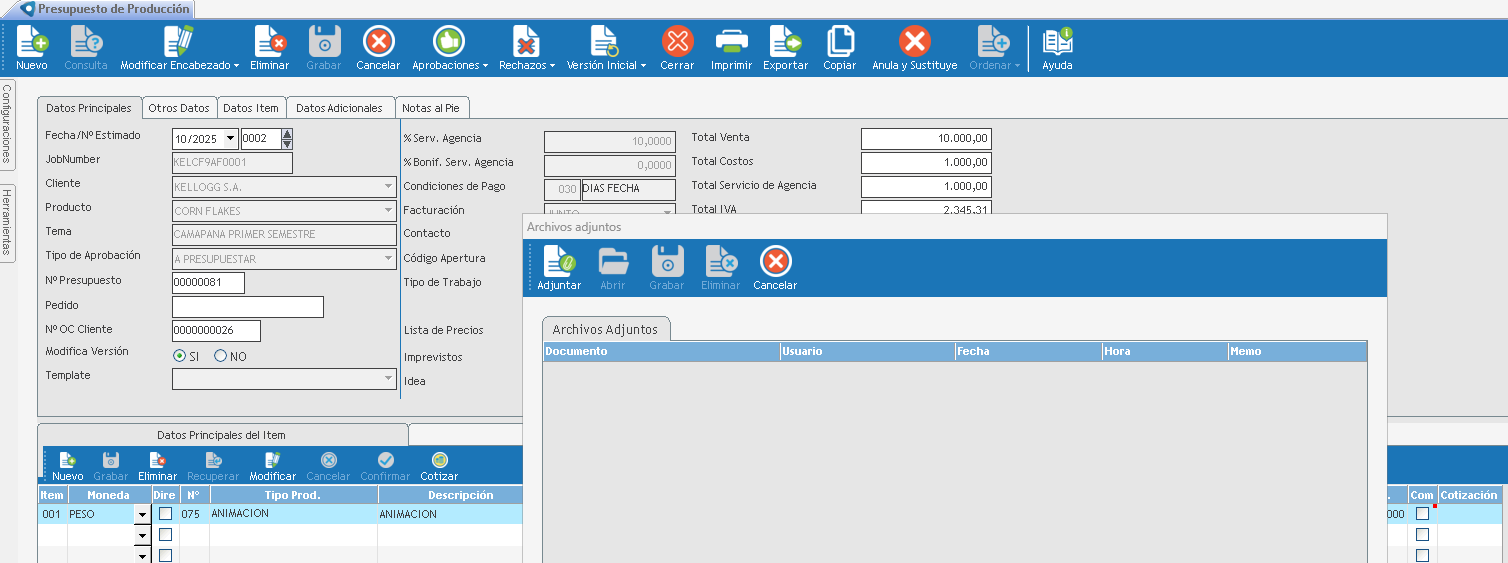Select ANIMACION description cell in item 001

click(450, 514)
